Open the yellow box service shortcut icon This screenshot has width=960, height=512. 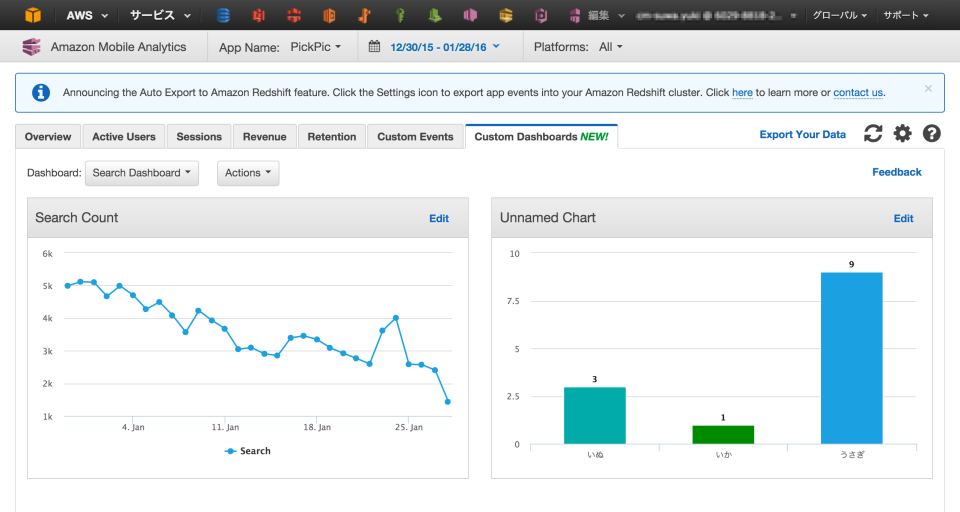[506, 15]
